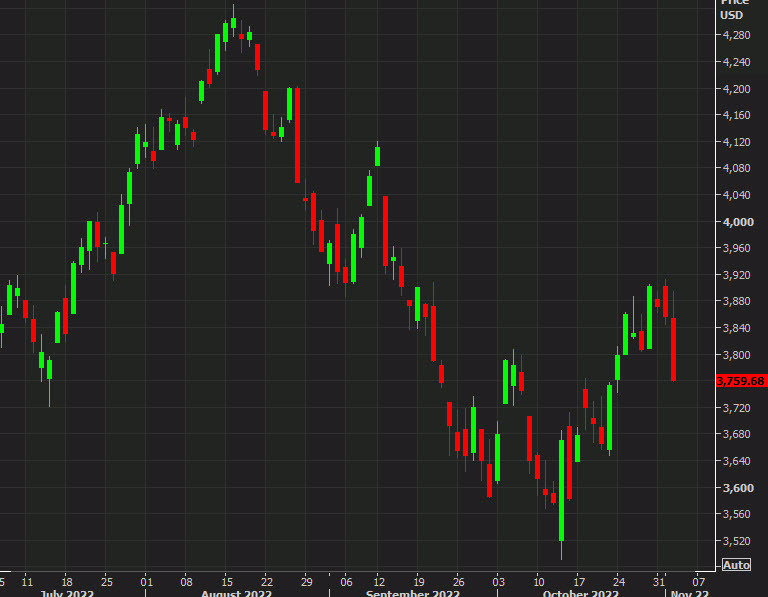This screenshot has height=597, width=768.
Task: Click date label 26 on time axis
Action: pyautogui.click(x=458, y=582)
